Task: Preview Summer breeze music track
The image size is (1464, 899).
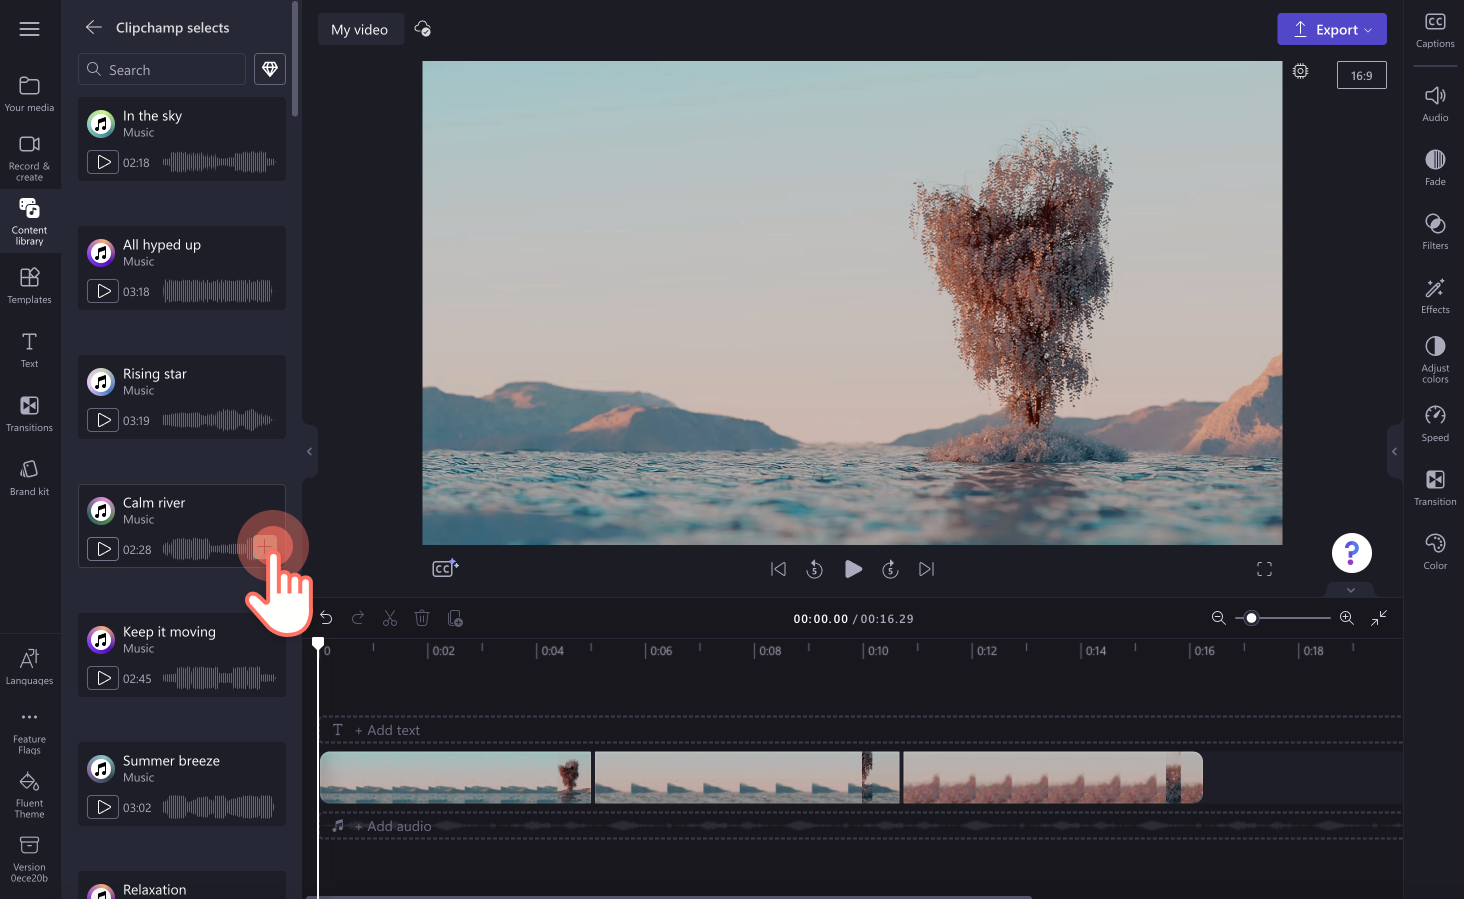Action: click(103, 807)
